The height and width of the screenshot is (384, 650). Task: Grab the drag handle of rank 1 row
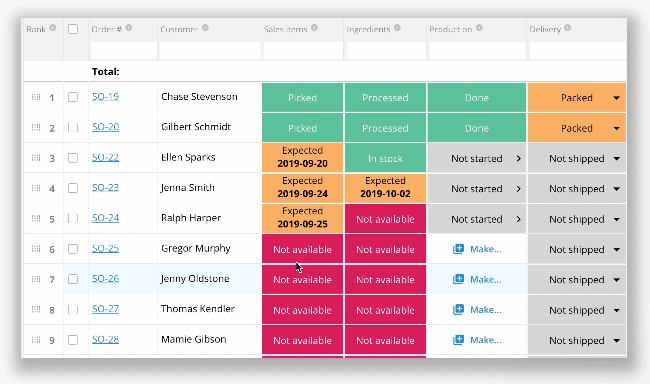click(36, 97)
